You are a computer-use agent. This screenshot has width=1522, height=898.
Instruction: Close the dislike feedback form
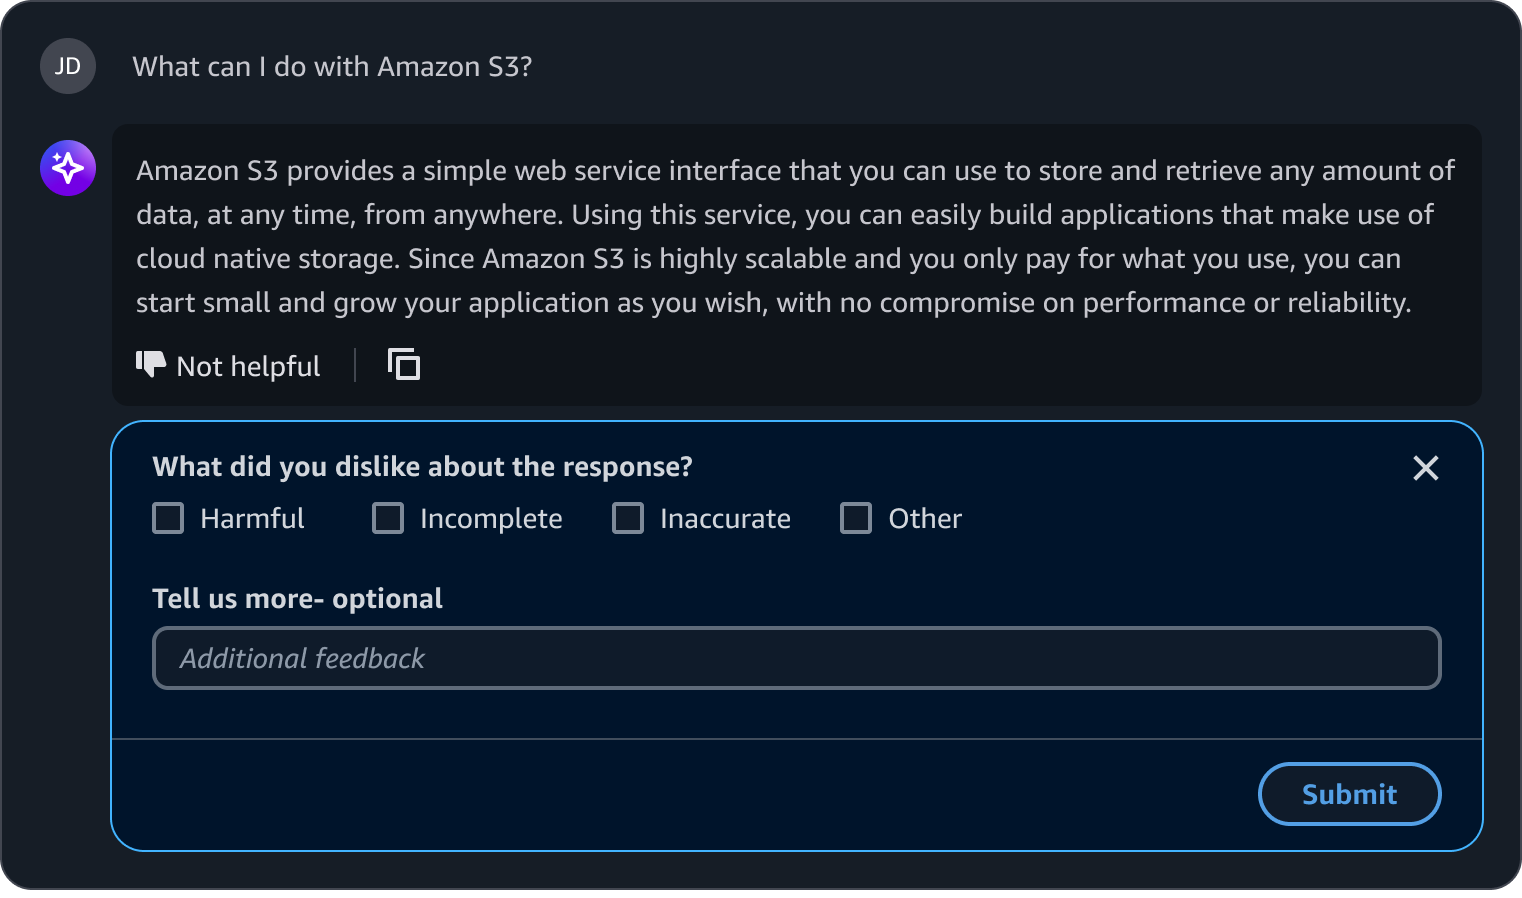1426,468
